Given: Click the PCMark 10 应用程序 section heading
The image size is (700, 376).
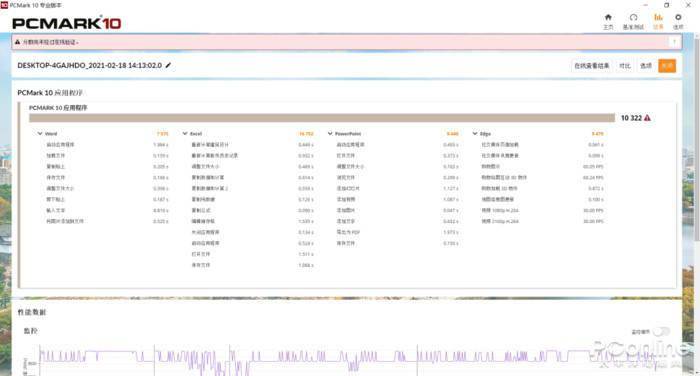Looking at the screenshot, I should click(50, 92).
